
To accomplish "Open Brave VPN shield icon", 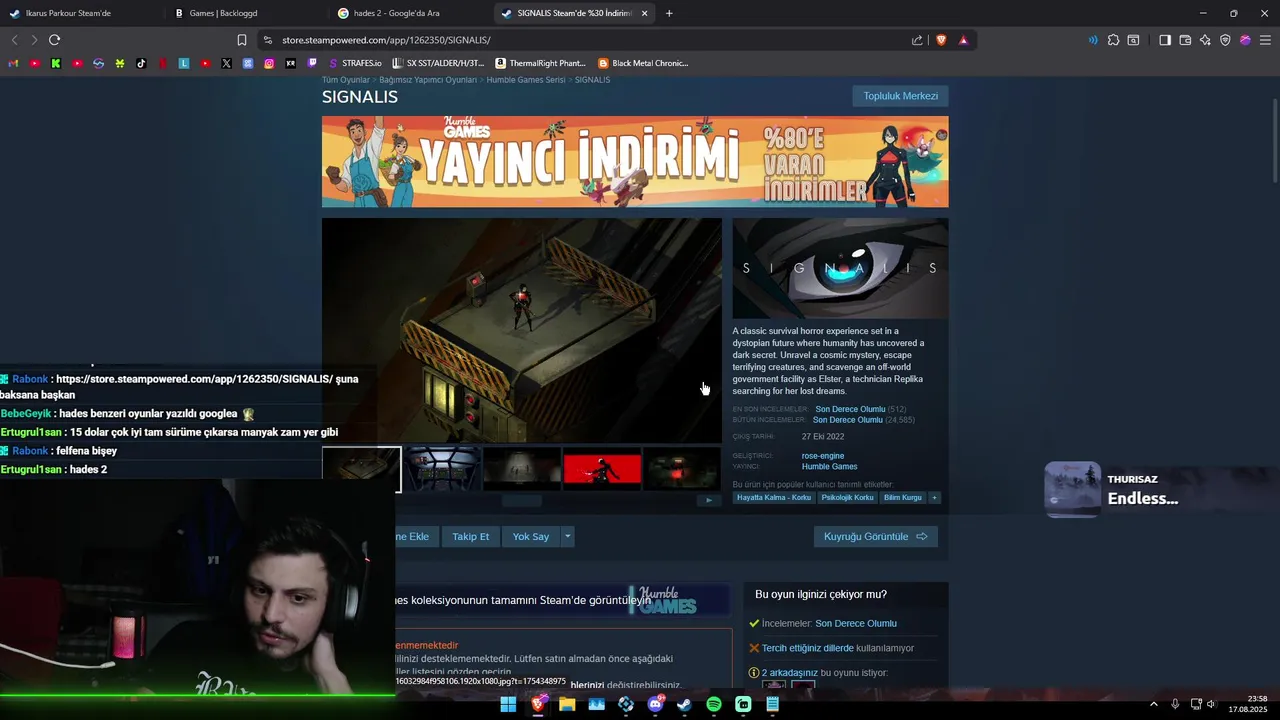I will point(1225,40).
